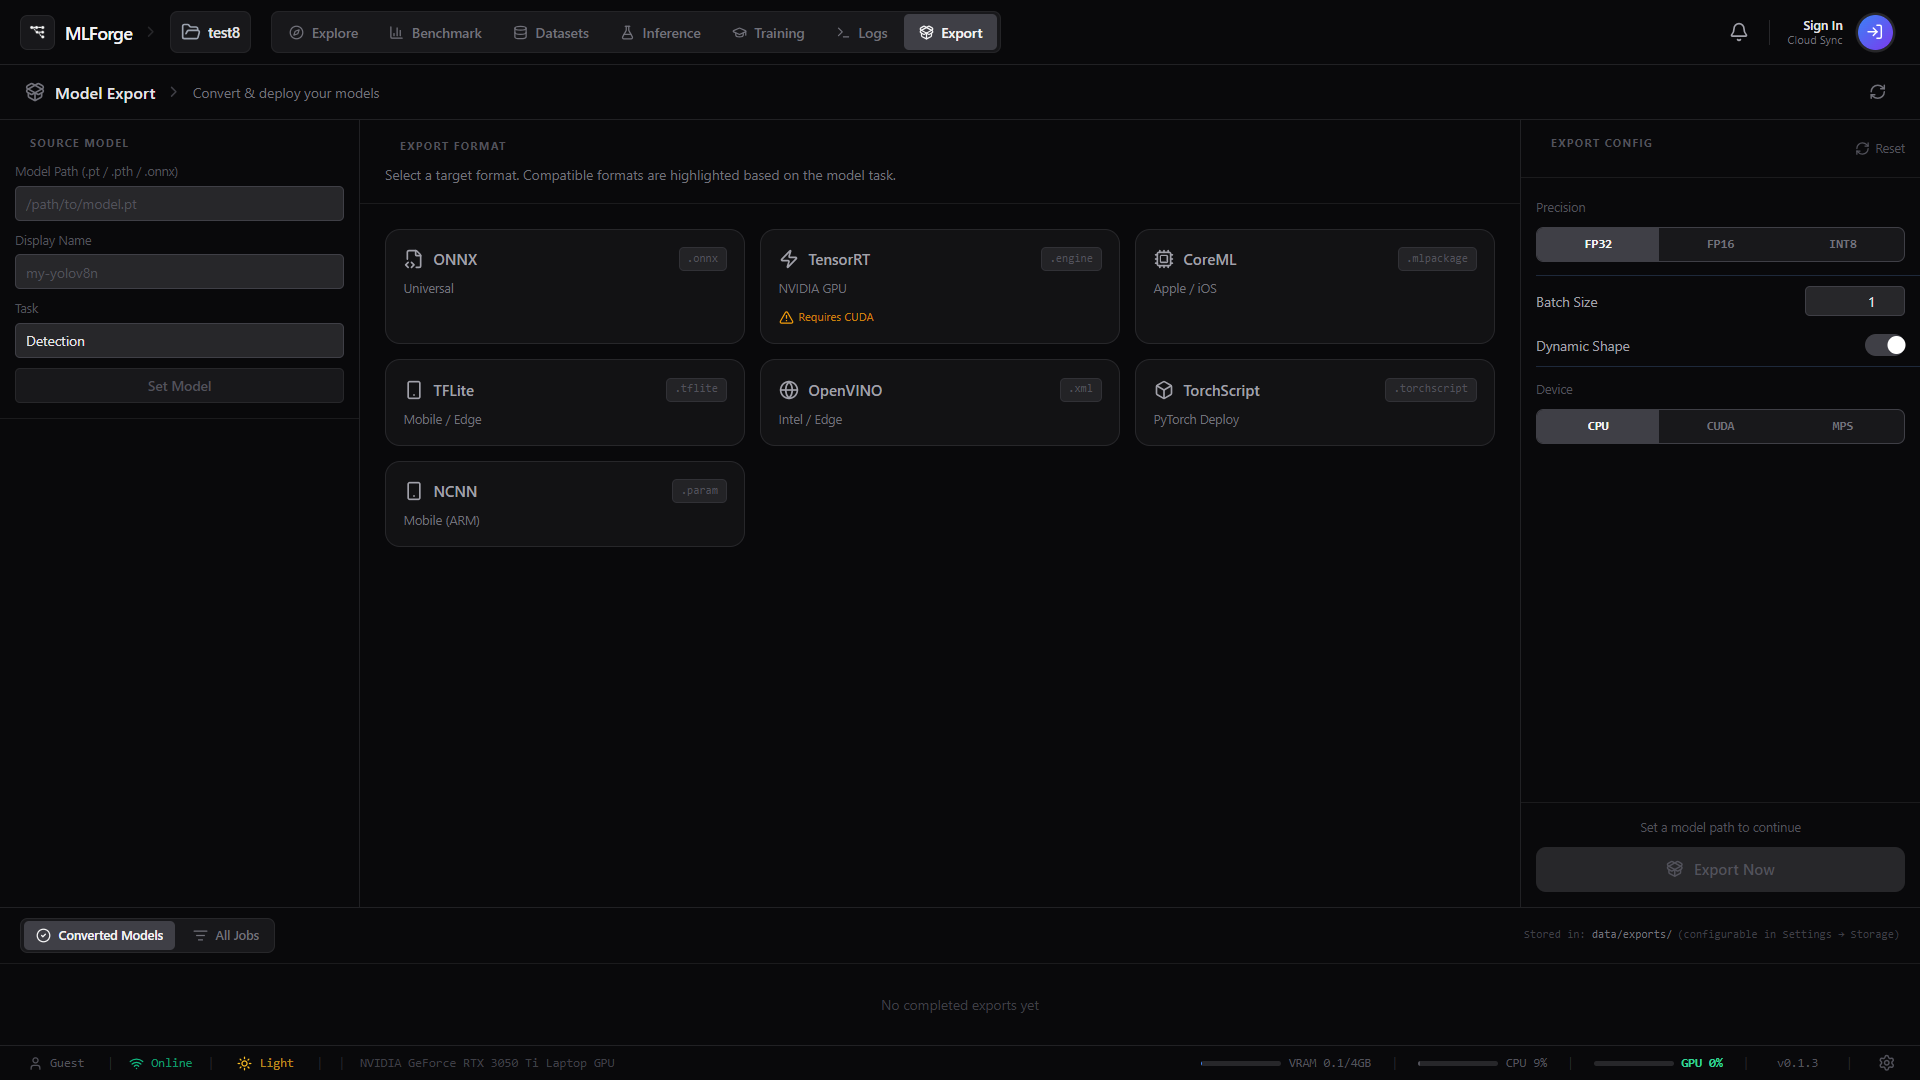This screenshot has width=1920, height=1080.
Task: Click the breadcrumb chevron after MLForge
Action: pyautogui.click(x=151, y=32)
